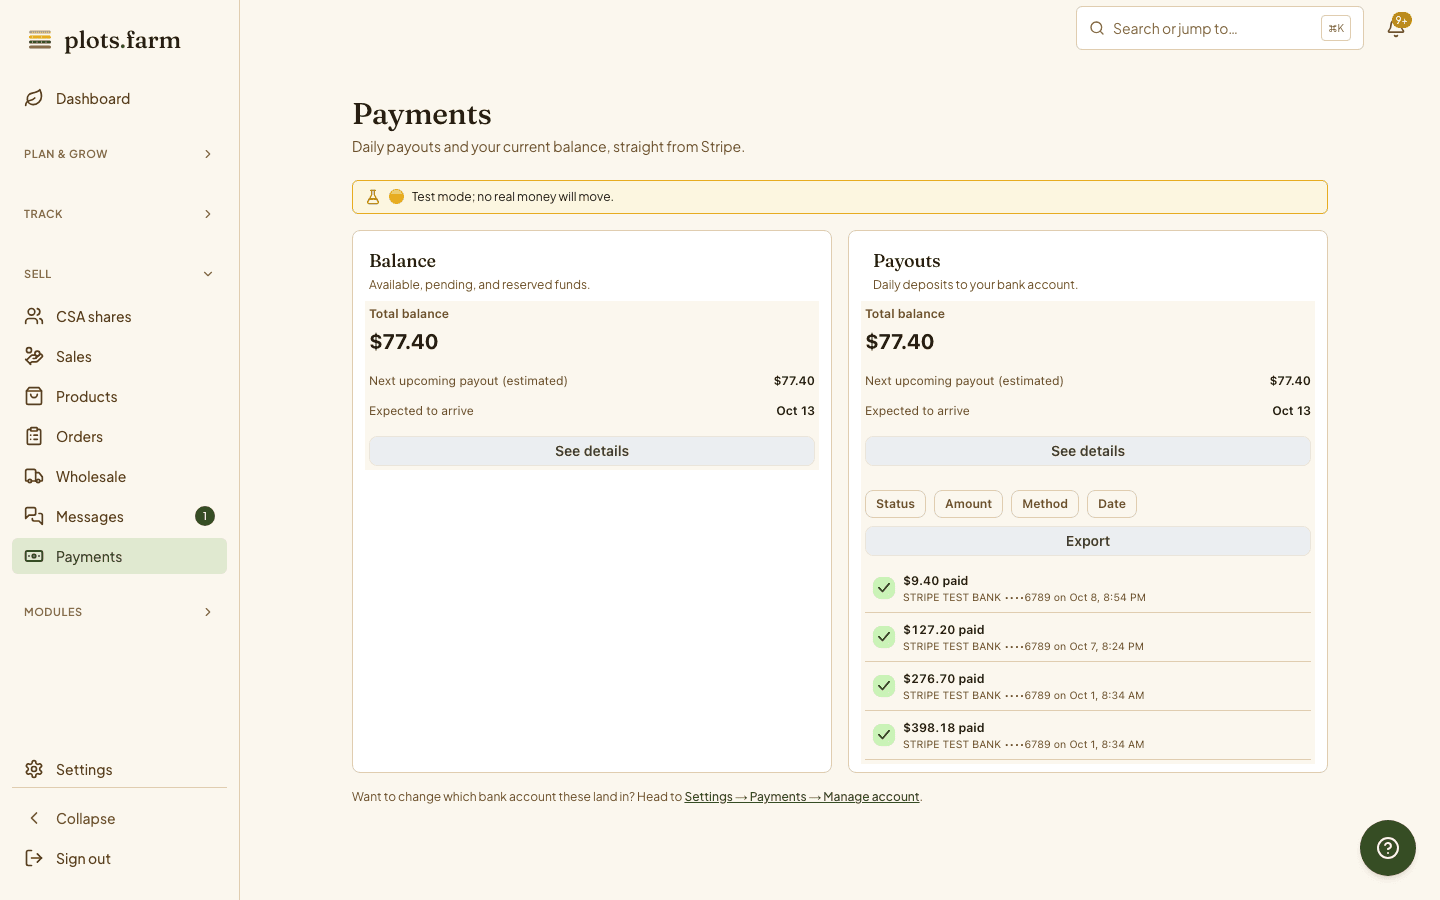The height and width of the screenshot is (900, 1440).
Task: Go to Wholesale in the sidebar
Action: 119,476
